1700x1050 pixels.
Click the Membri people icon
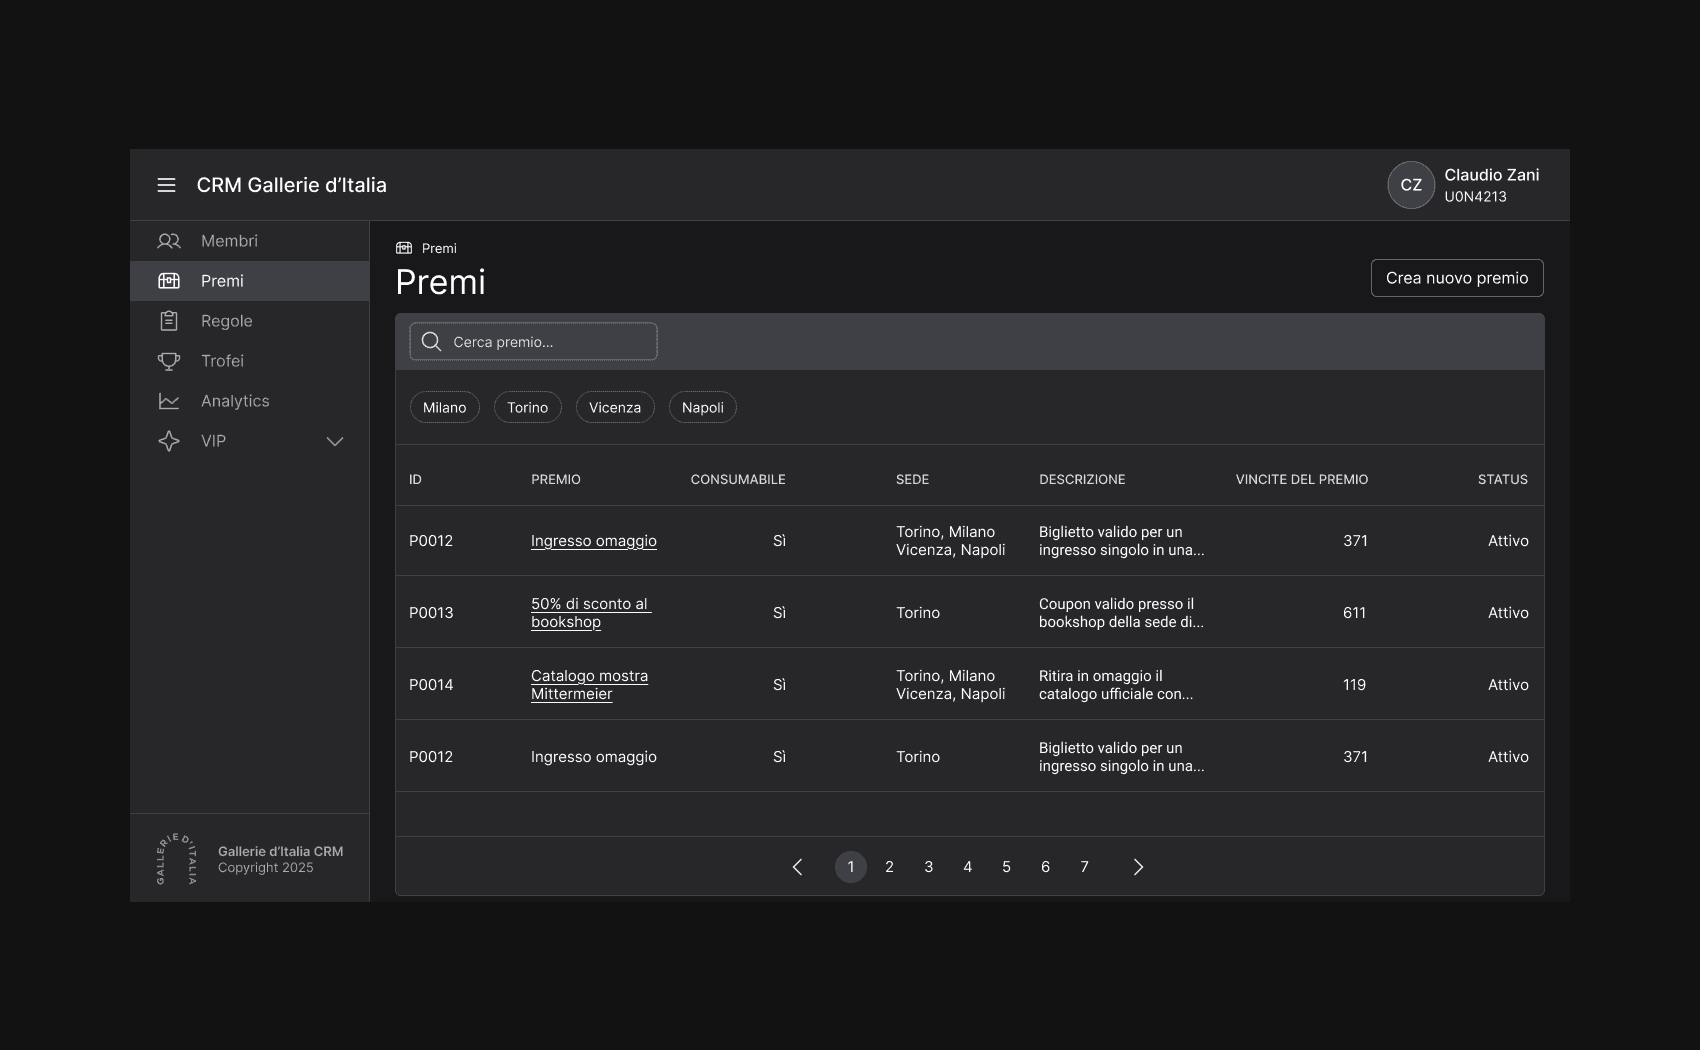pyautogui.click(x=169, y=241)
